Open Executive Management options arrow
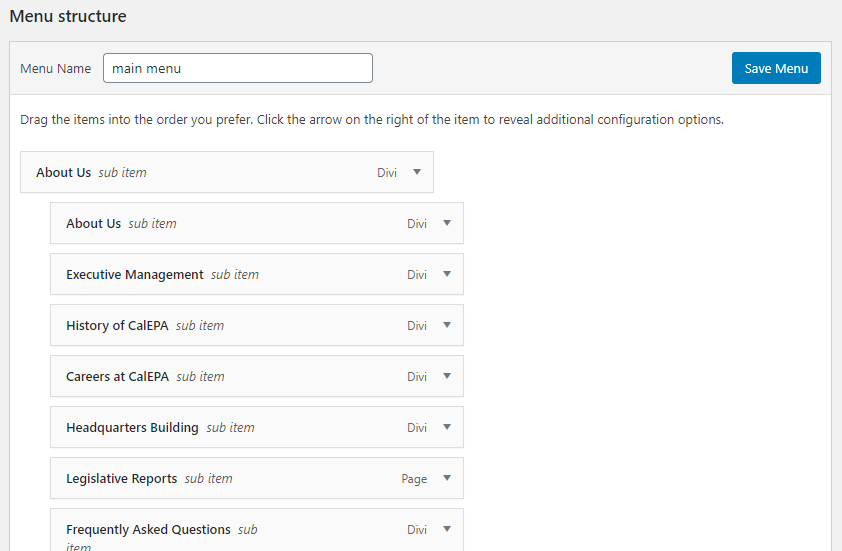Image resolution: width=842 pixels, height=551 pixels. (x=447, y=274)
